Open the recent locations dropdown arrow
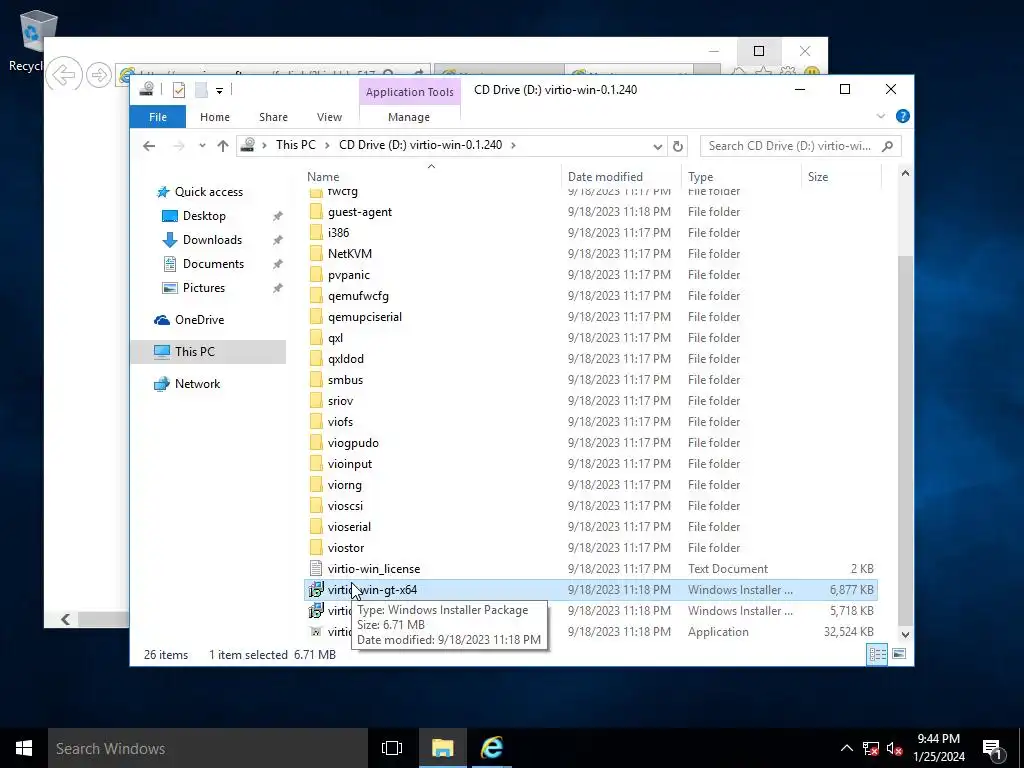Viewport: 1024px width, 768px height. [x=202, y=146]
